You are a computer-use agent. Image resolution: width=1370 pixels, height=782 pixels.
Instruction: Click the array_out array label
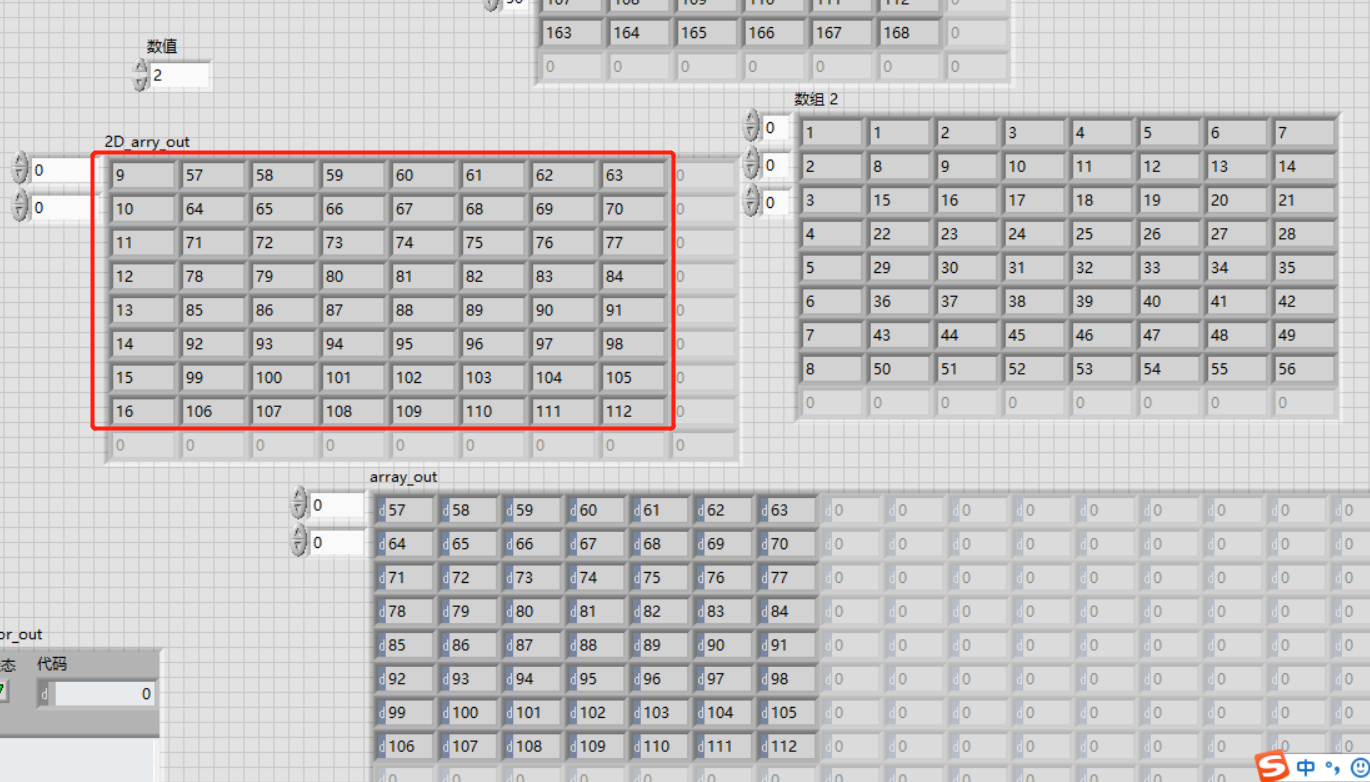point(403,477)
